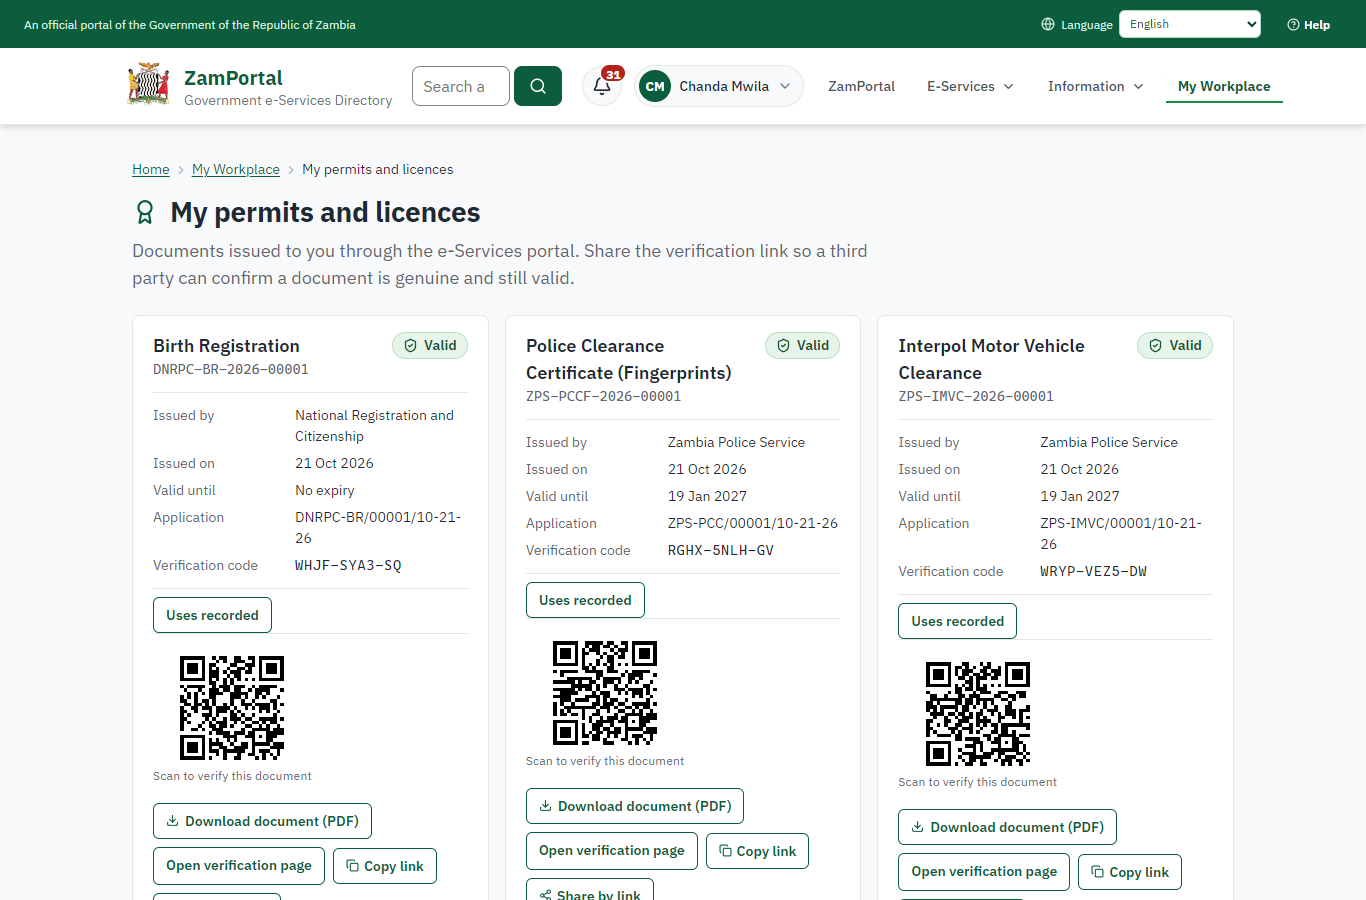Click Uses recorded for Birth Registration

pyautogui.click(x=212, y=615)
